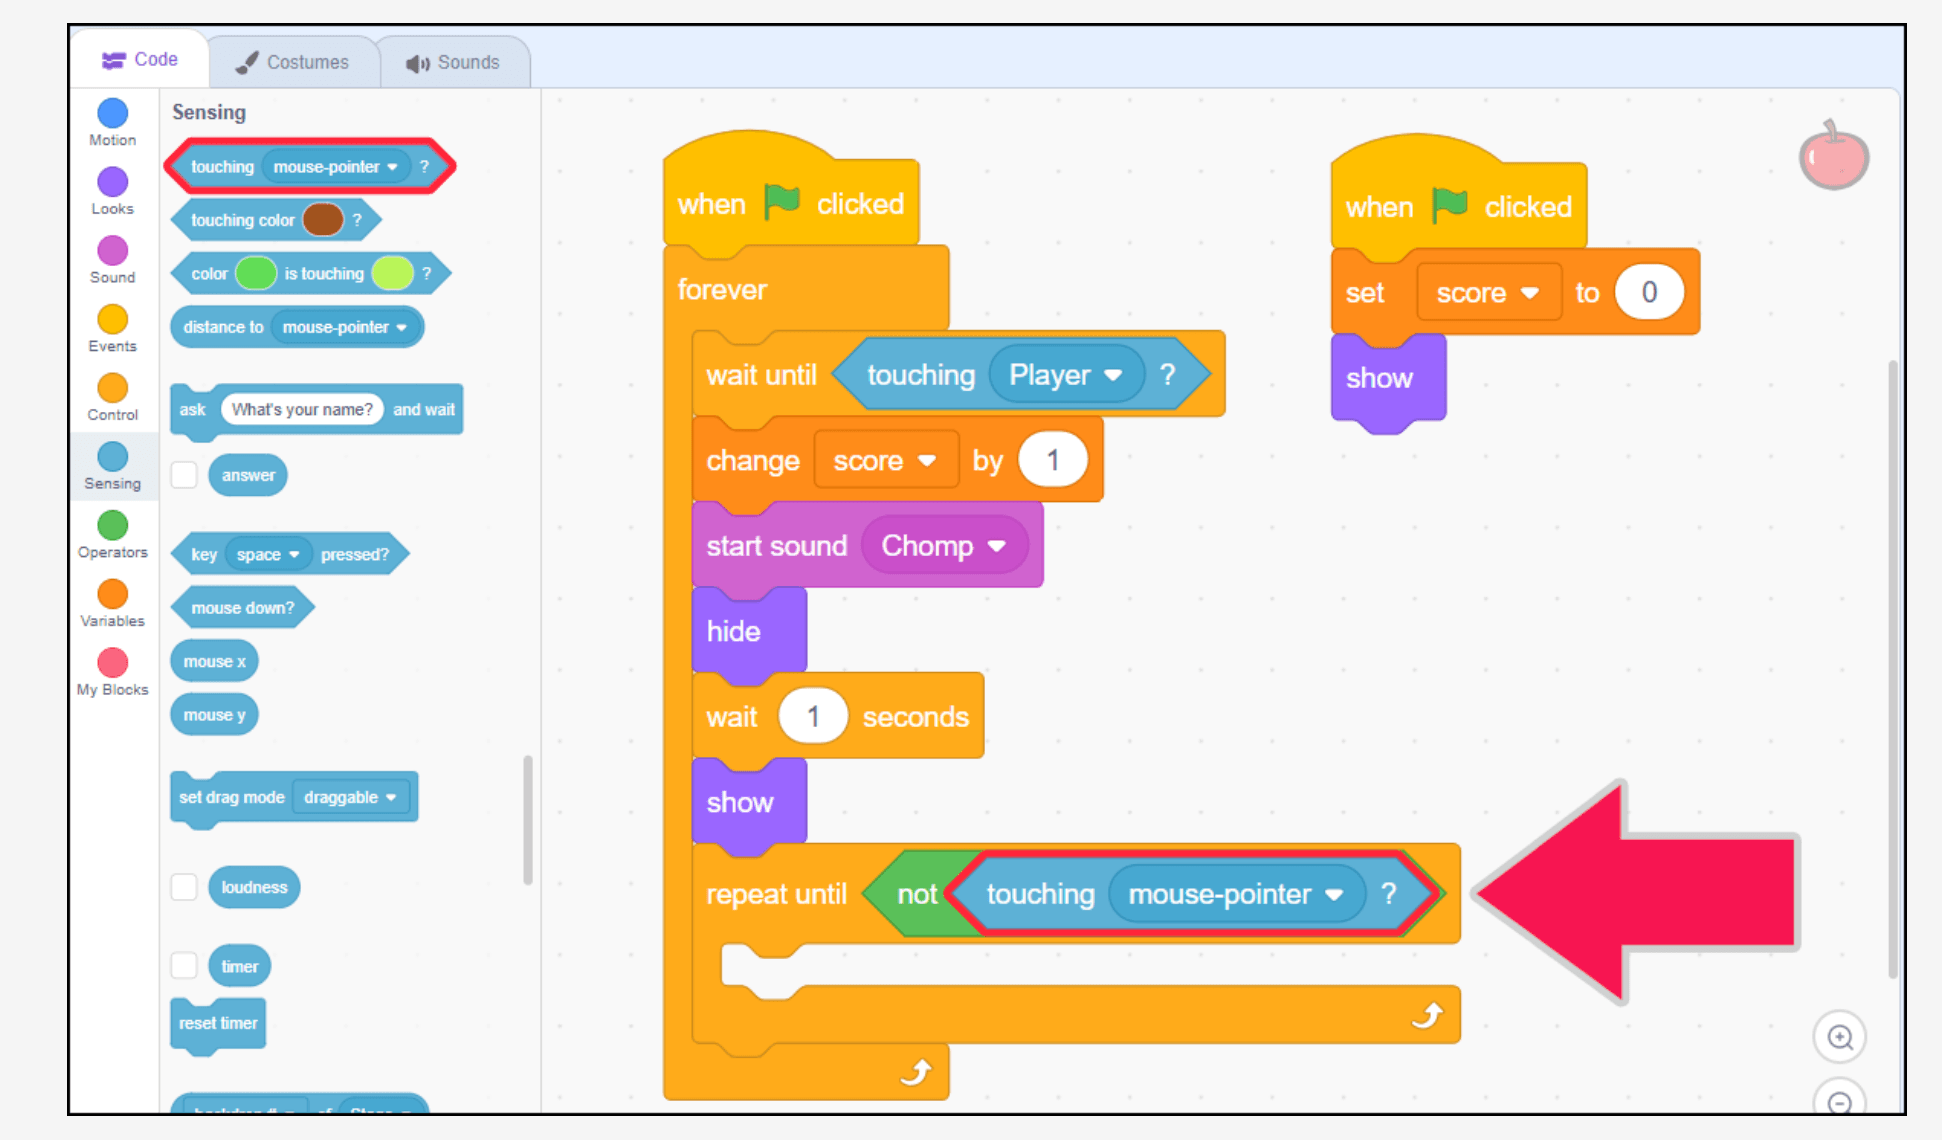Pick the brown touching color swatch

[x=323, y=220]
